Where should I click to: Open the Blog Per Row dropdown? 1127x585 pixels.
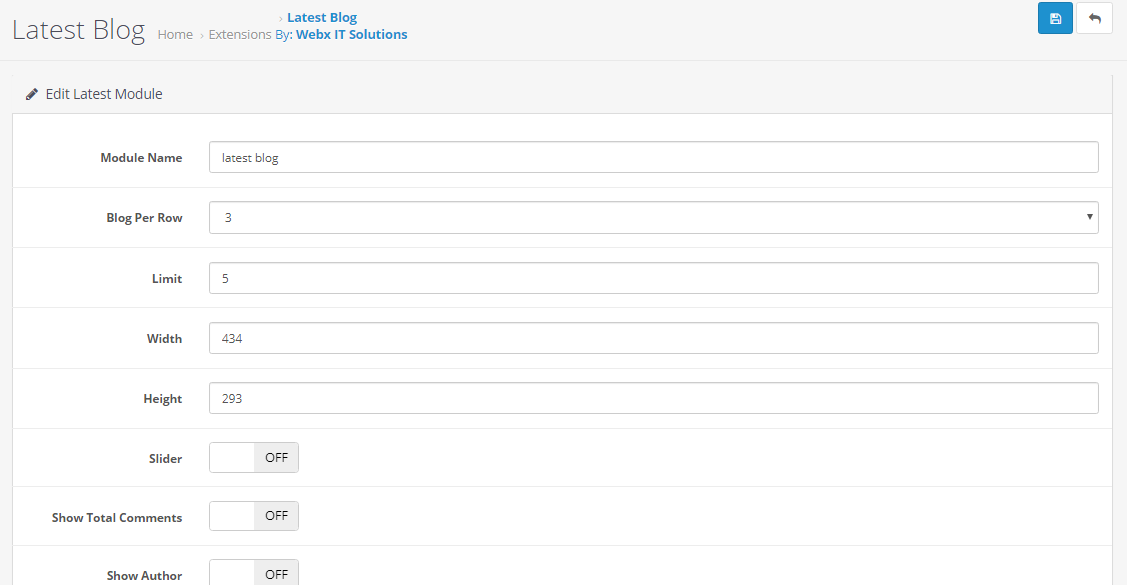tap(652, 217)
